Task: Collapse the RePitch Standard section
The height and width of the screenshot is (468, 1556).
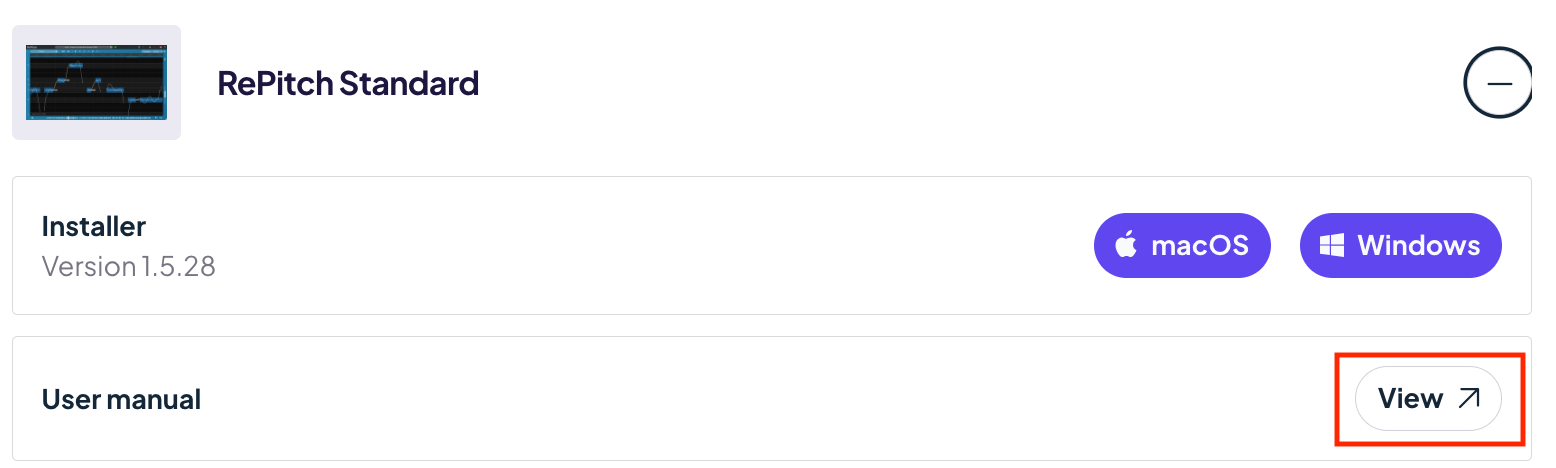Action: pos(1499,84)
